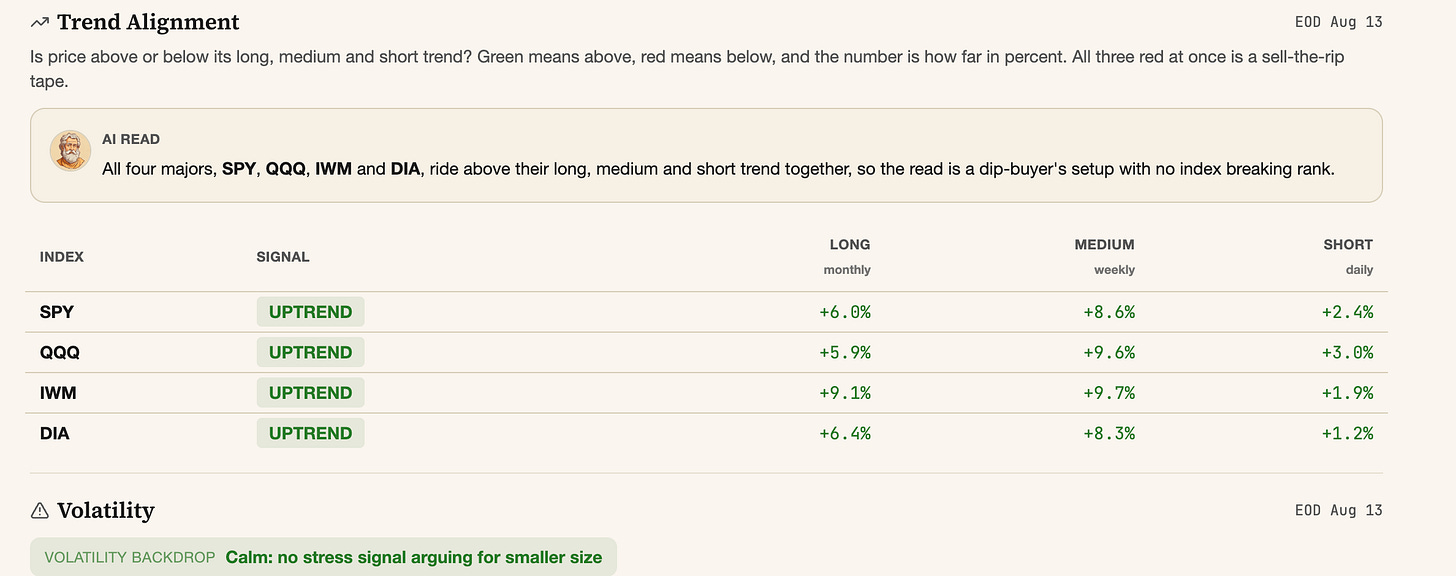The width and height of the screenshot is (1456, 576).
Task: Click the SHORT daily column header
Action: [x=1348, y=256]
